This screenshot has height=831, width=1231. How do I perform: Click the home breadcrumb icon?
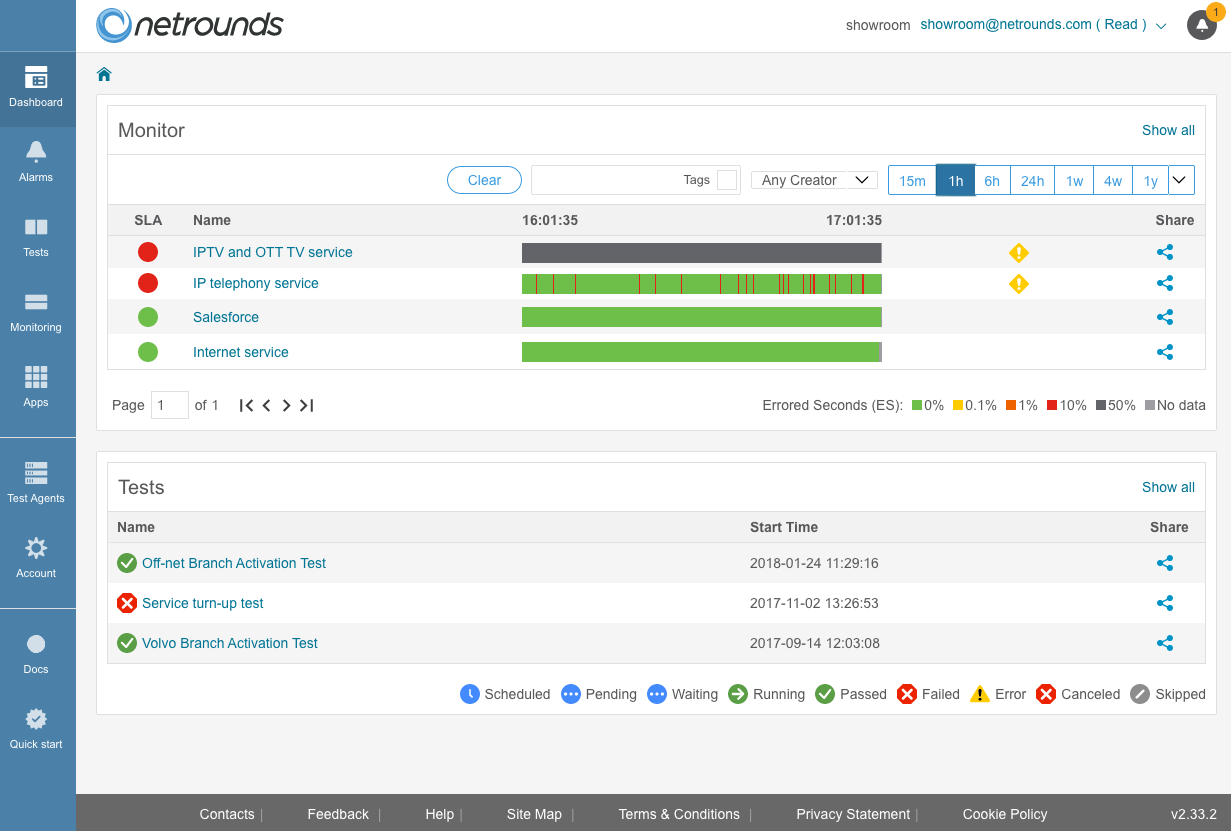[104, 74]
